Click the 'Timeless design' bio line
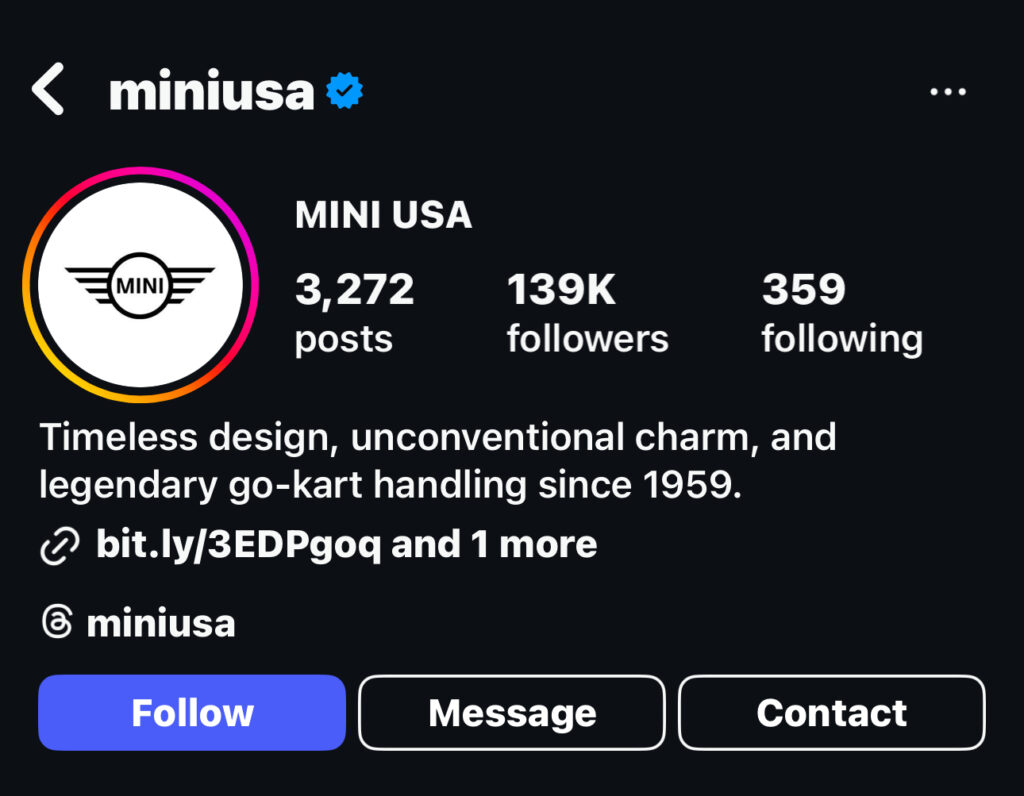Image resolution: width=1024 pixels, height=796 pixels. [x=438, y=437]
